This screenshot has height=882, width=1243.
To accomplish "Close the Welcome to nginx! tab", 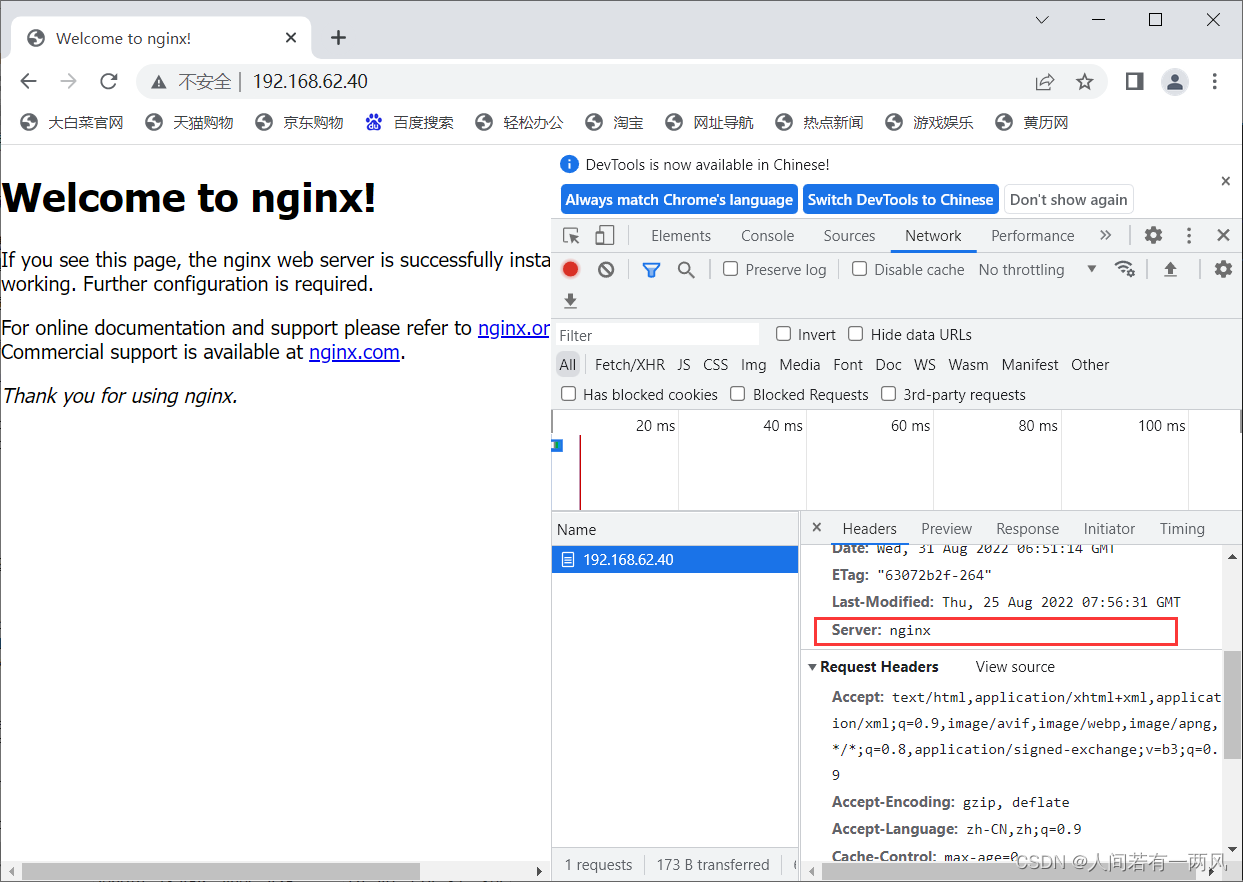I will pyautogui.click(x=291, y=38).
